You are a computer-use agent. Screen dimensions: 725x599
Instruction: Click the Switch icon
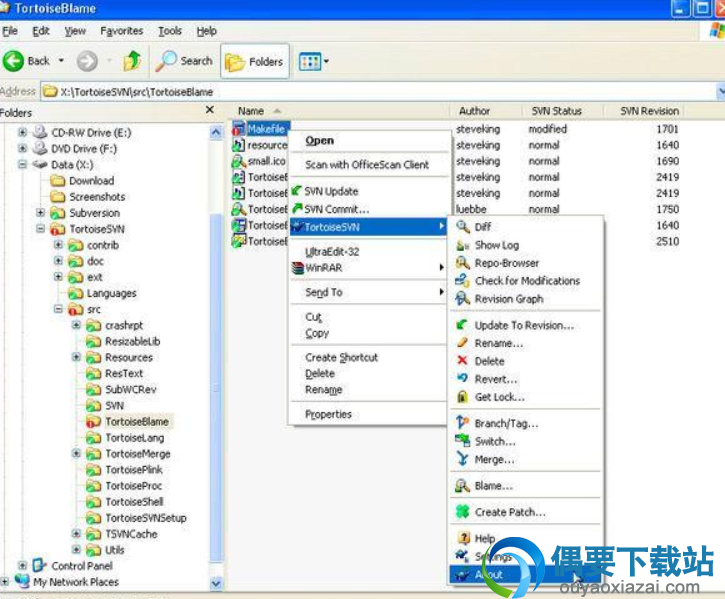(462, 440)
